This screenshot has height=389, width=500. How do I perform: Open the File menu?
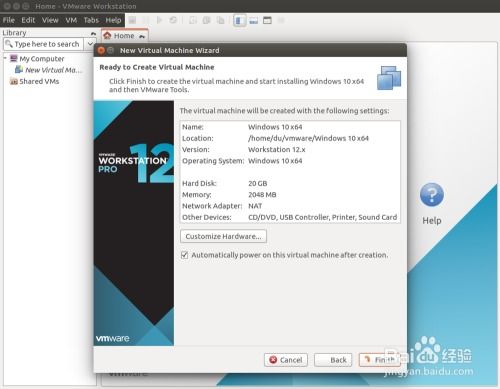tap(9, 20)
